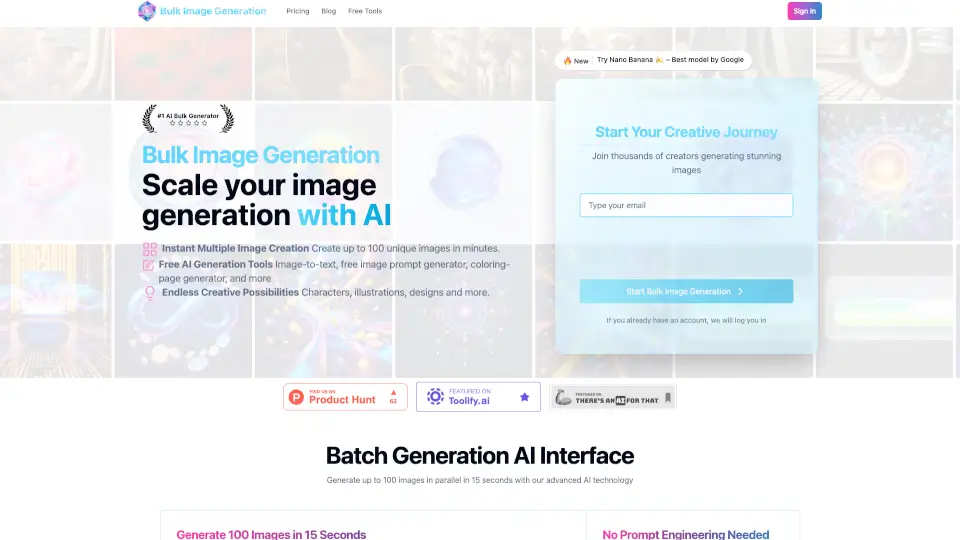Click the Sign In button

coord(804,11)
